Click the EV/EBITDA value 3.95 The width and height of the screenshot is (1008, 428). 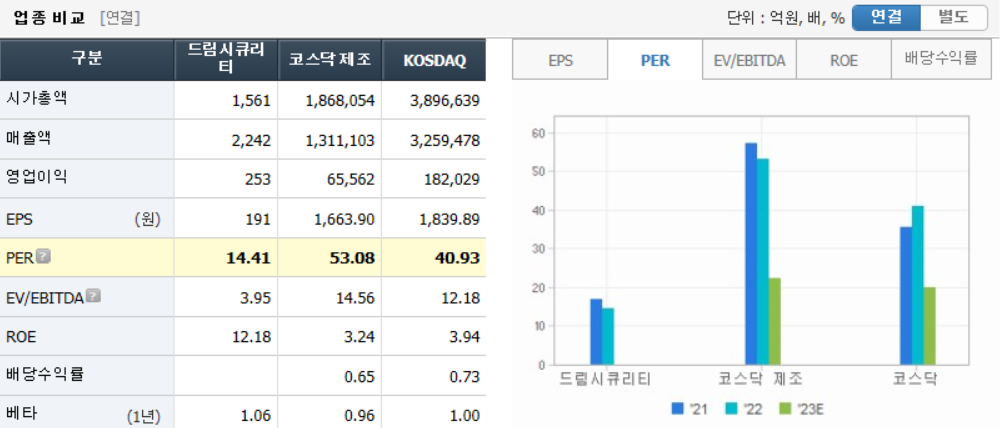(x=254, y=298)
